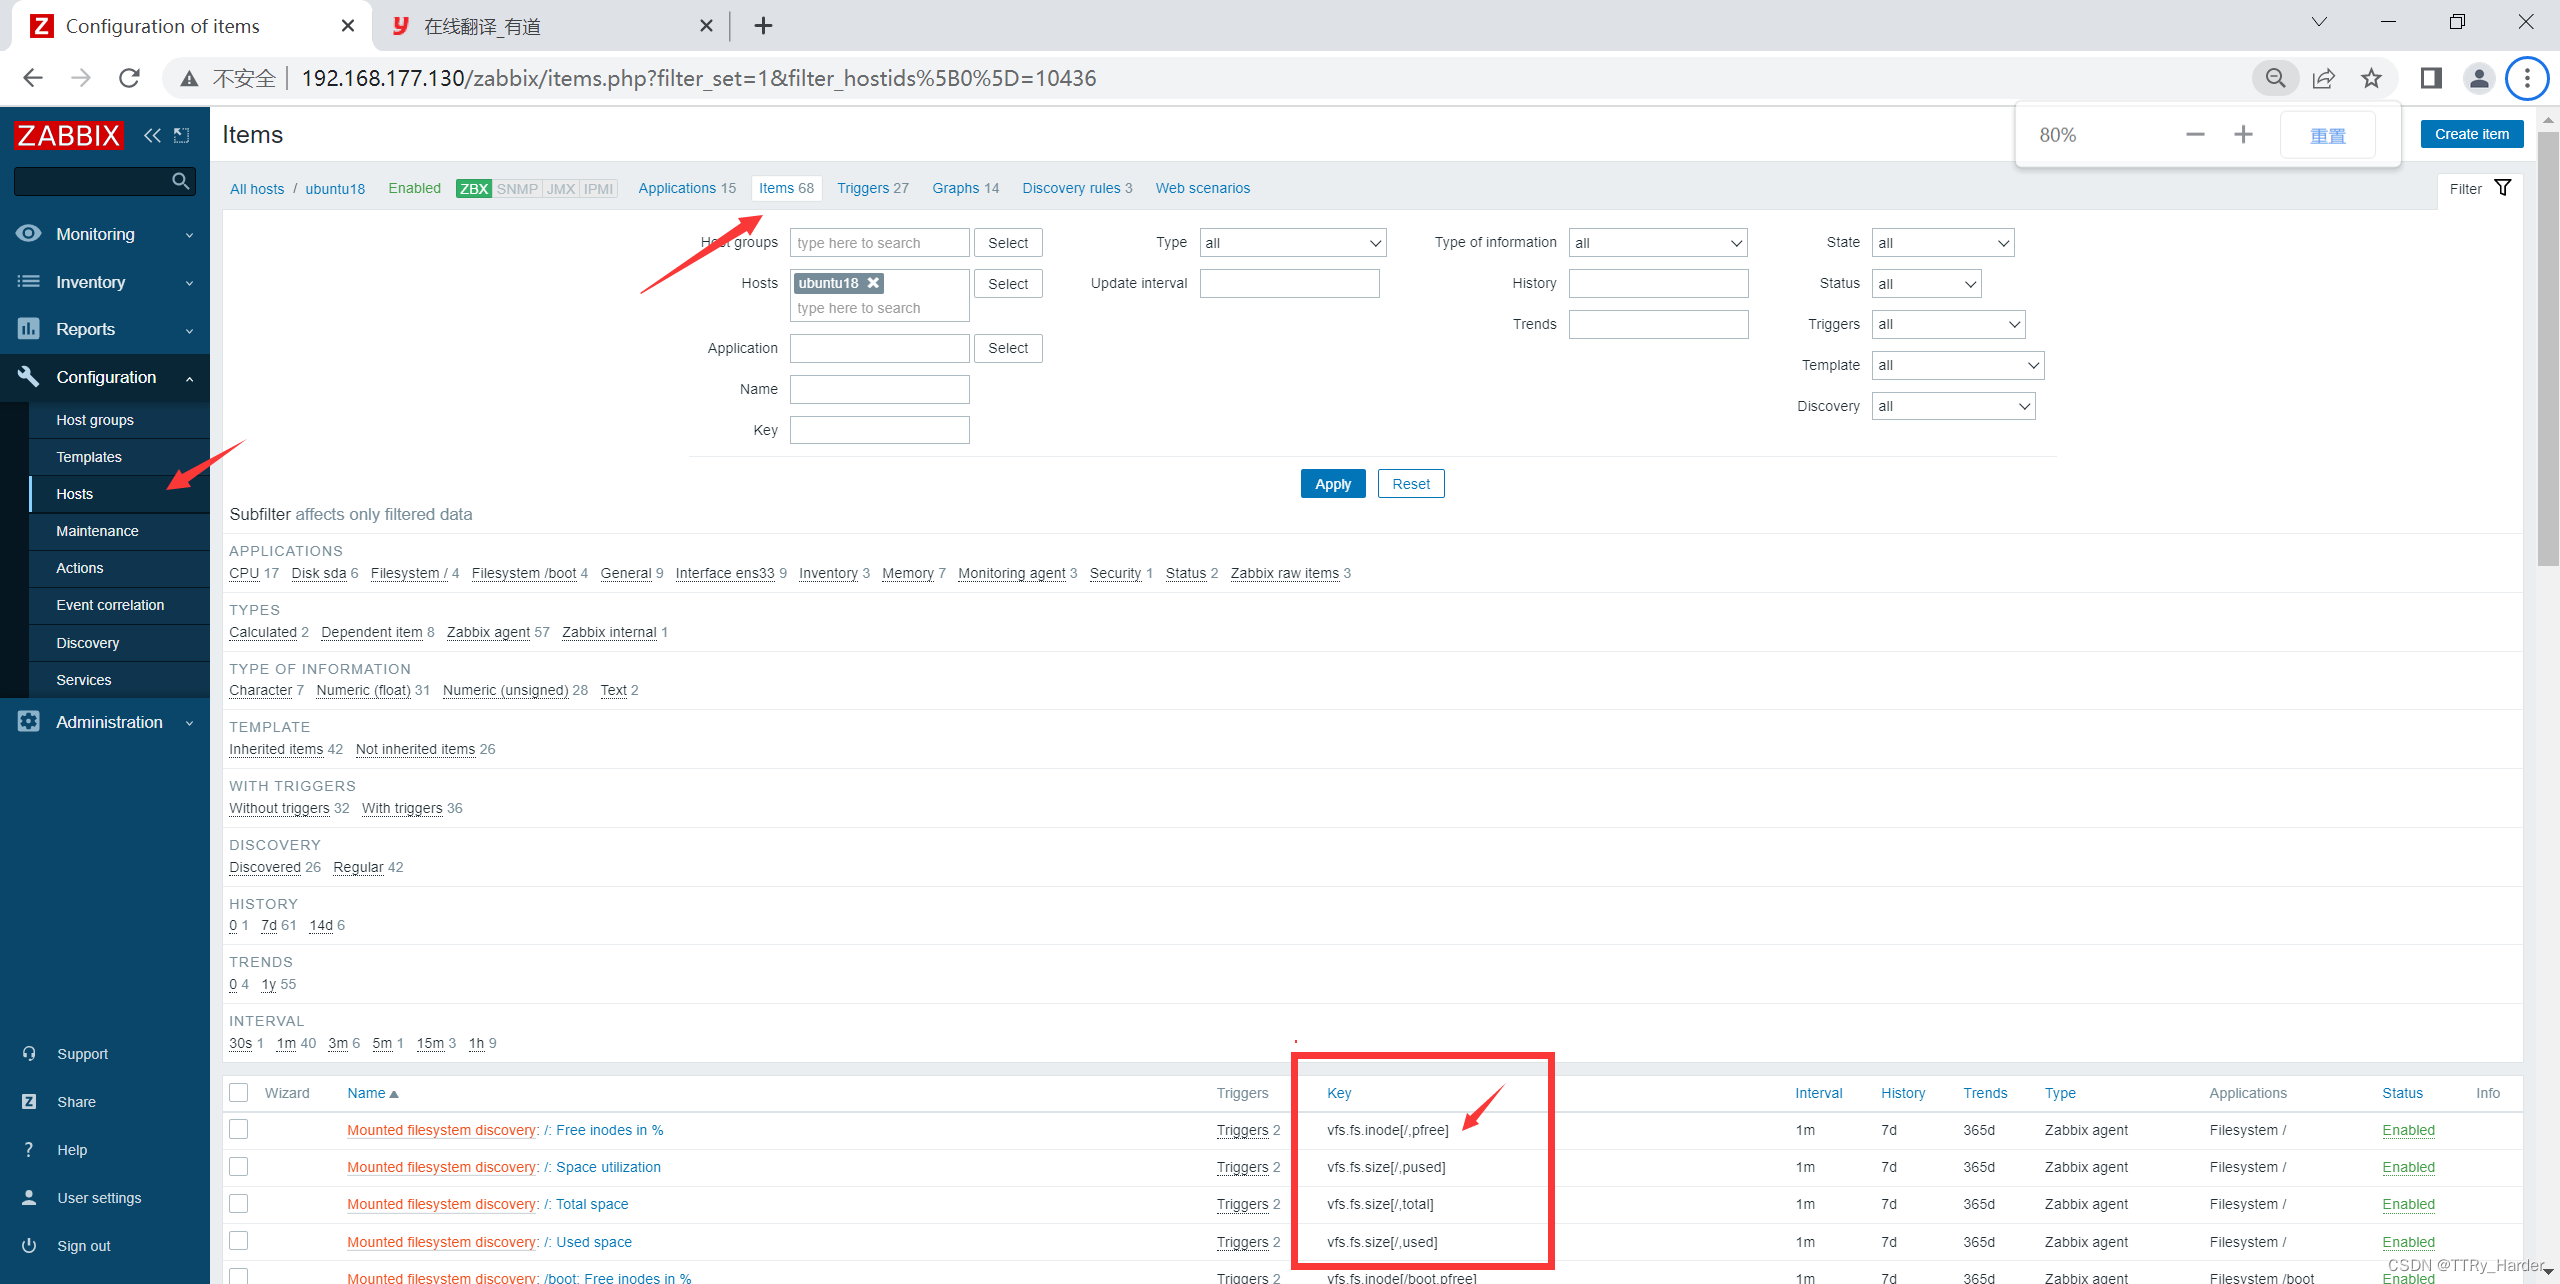Collapse the Configuration menu chevron
The image size is (2560, 1284).
coord(189,378)
